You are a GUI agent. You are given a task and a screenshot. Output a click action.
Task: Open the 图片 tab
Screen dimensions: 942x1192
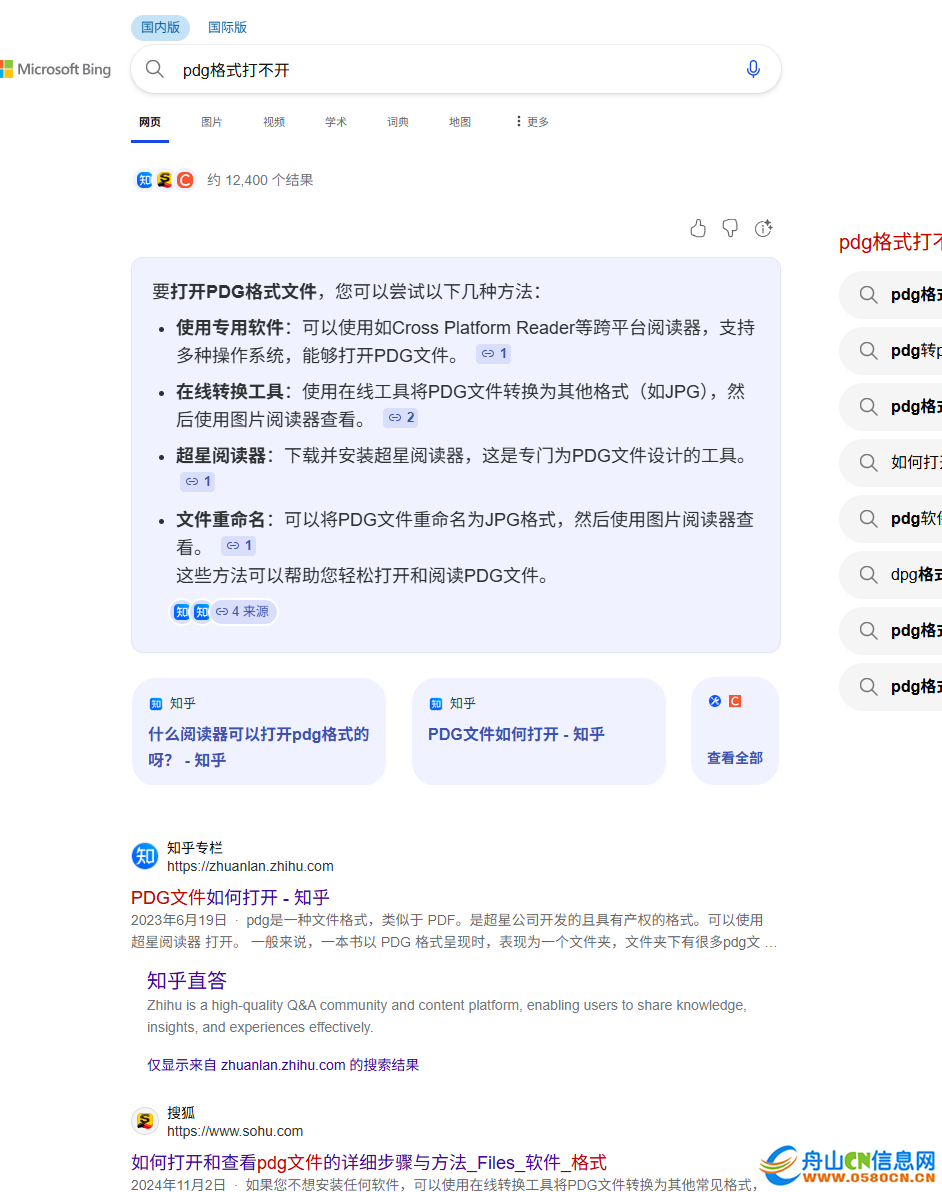coord(211,122)
